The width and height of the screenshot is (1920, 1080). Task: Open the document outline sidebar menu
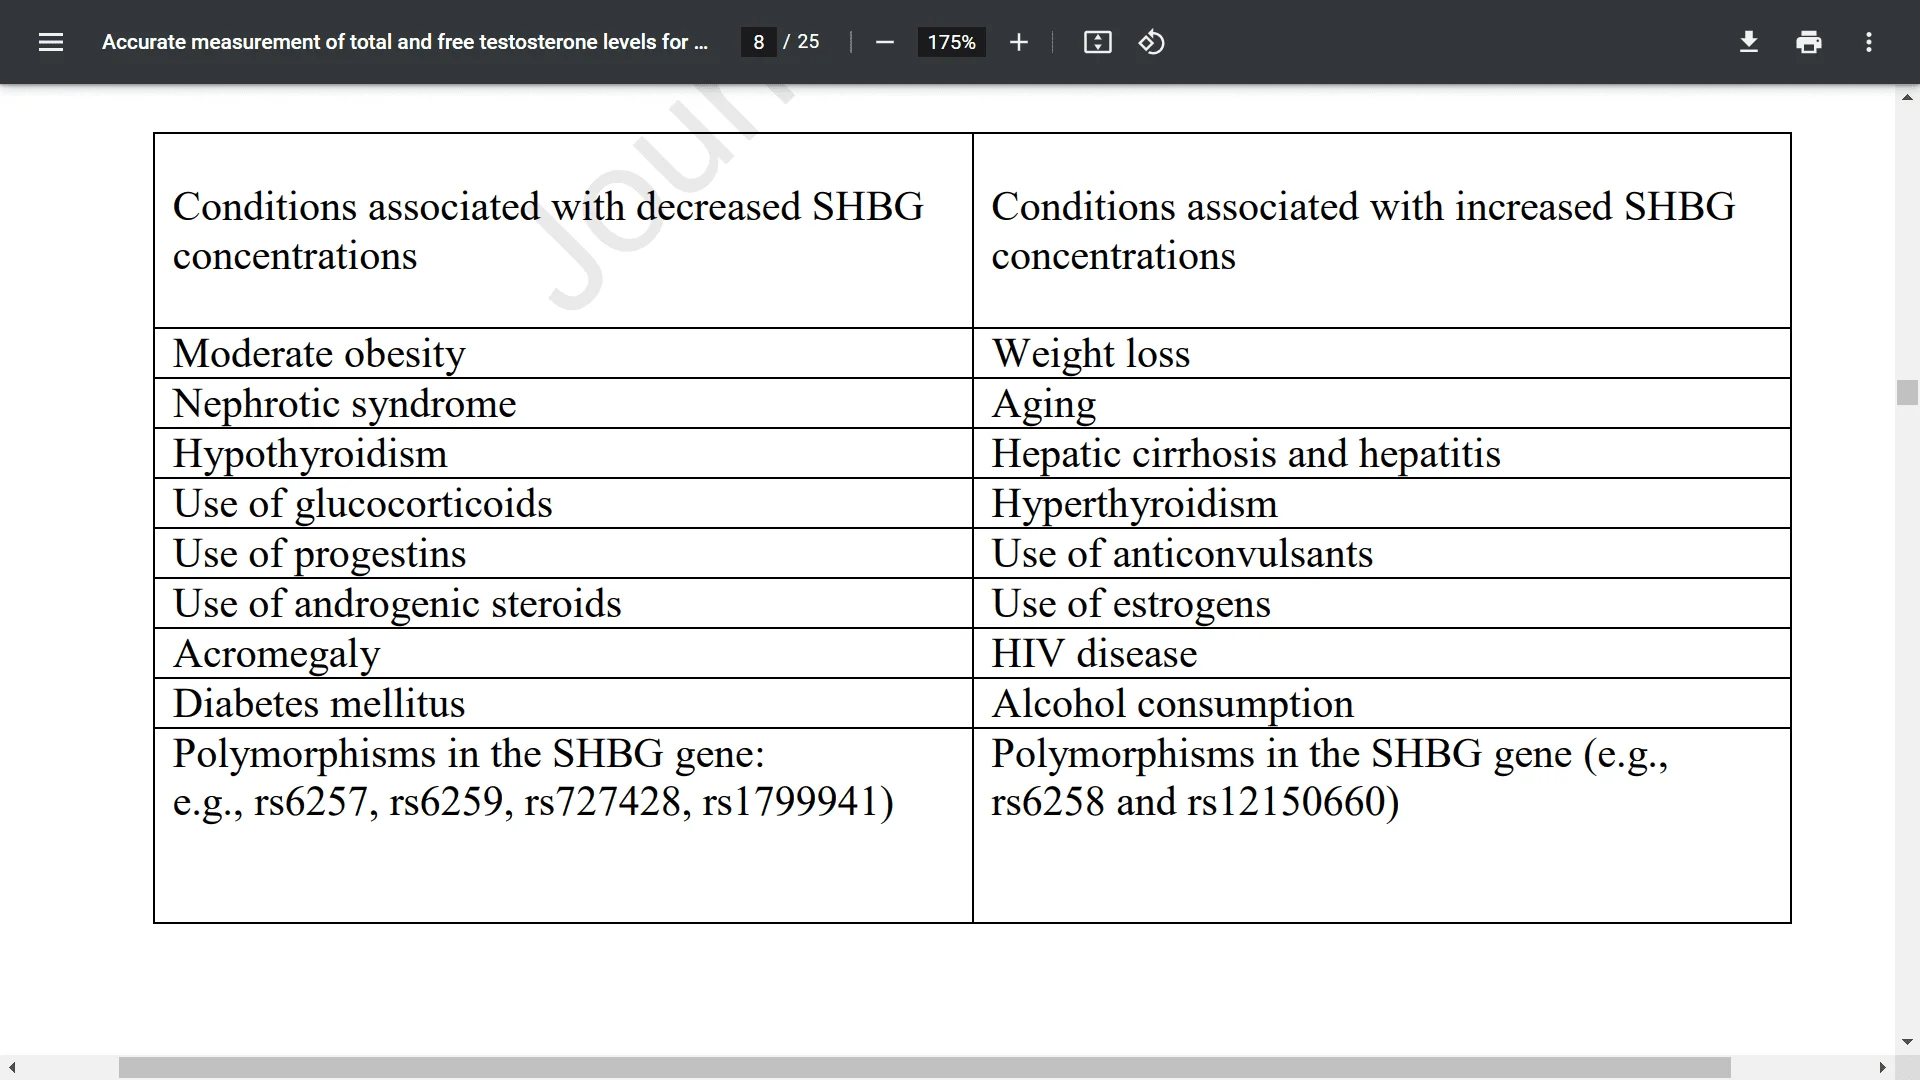[x=50, y=42]
